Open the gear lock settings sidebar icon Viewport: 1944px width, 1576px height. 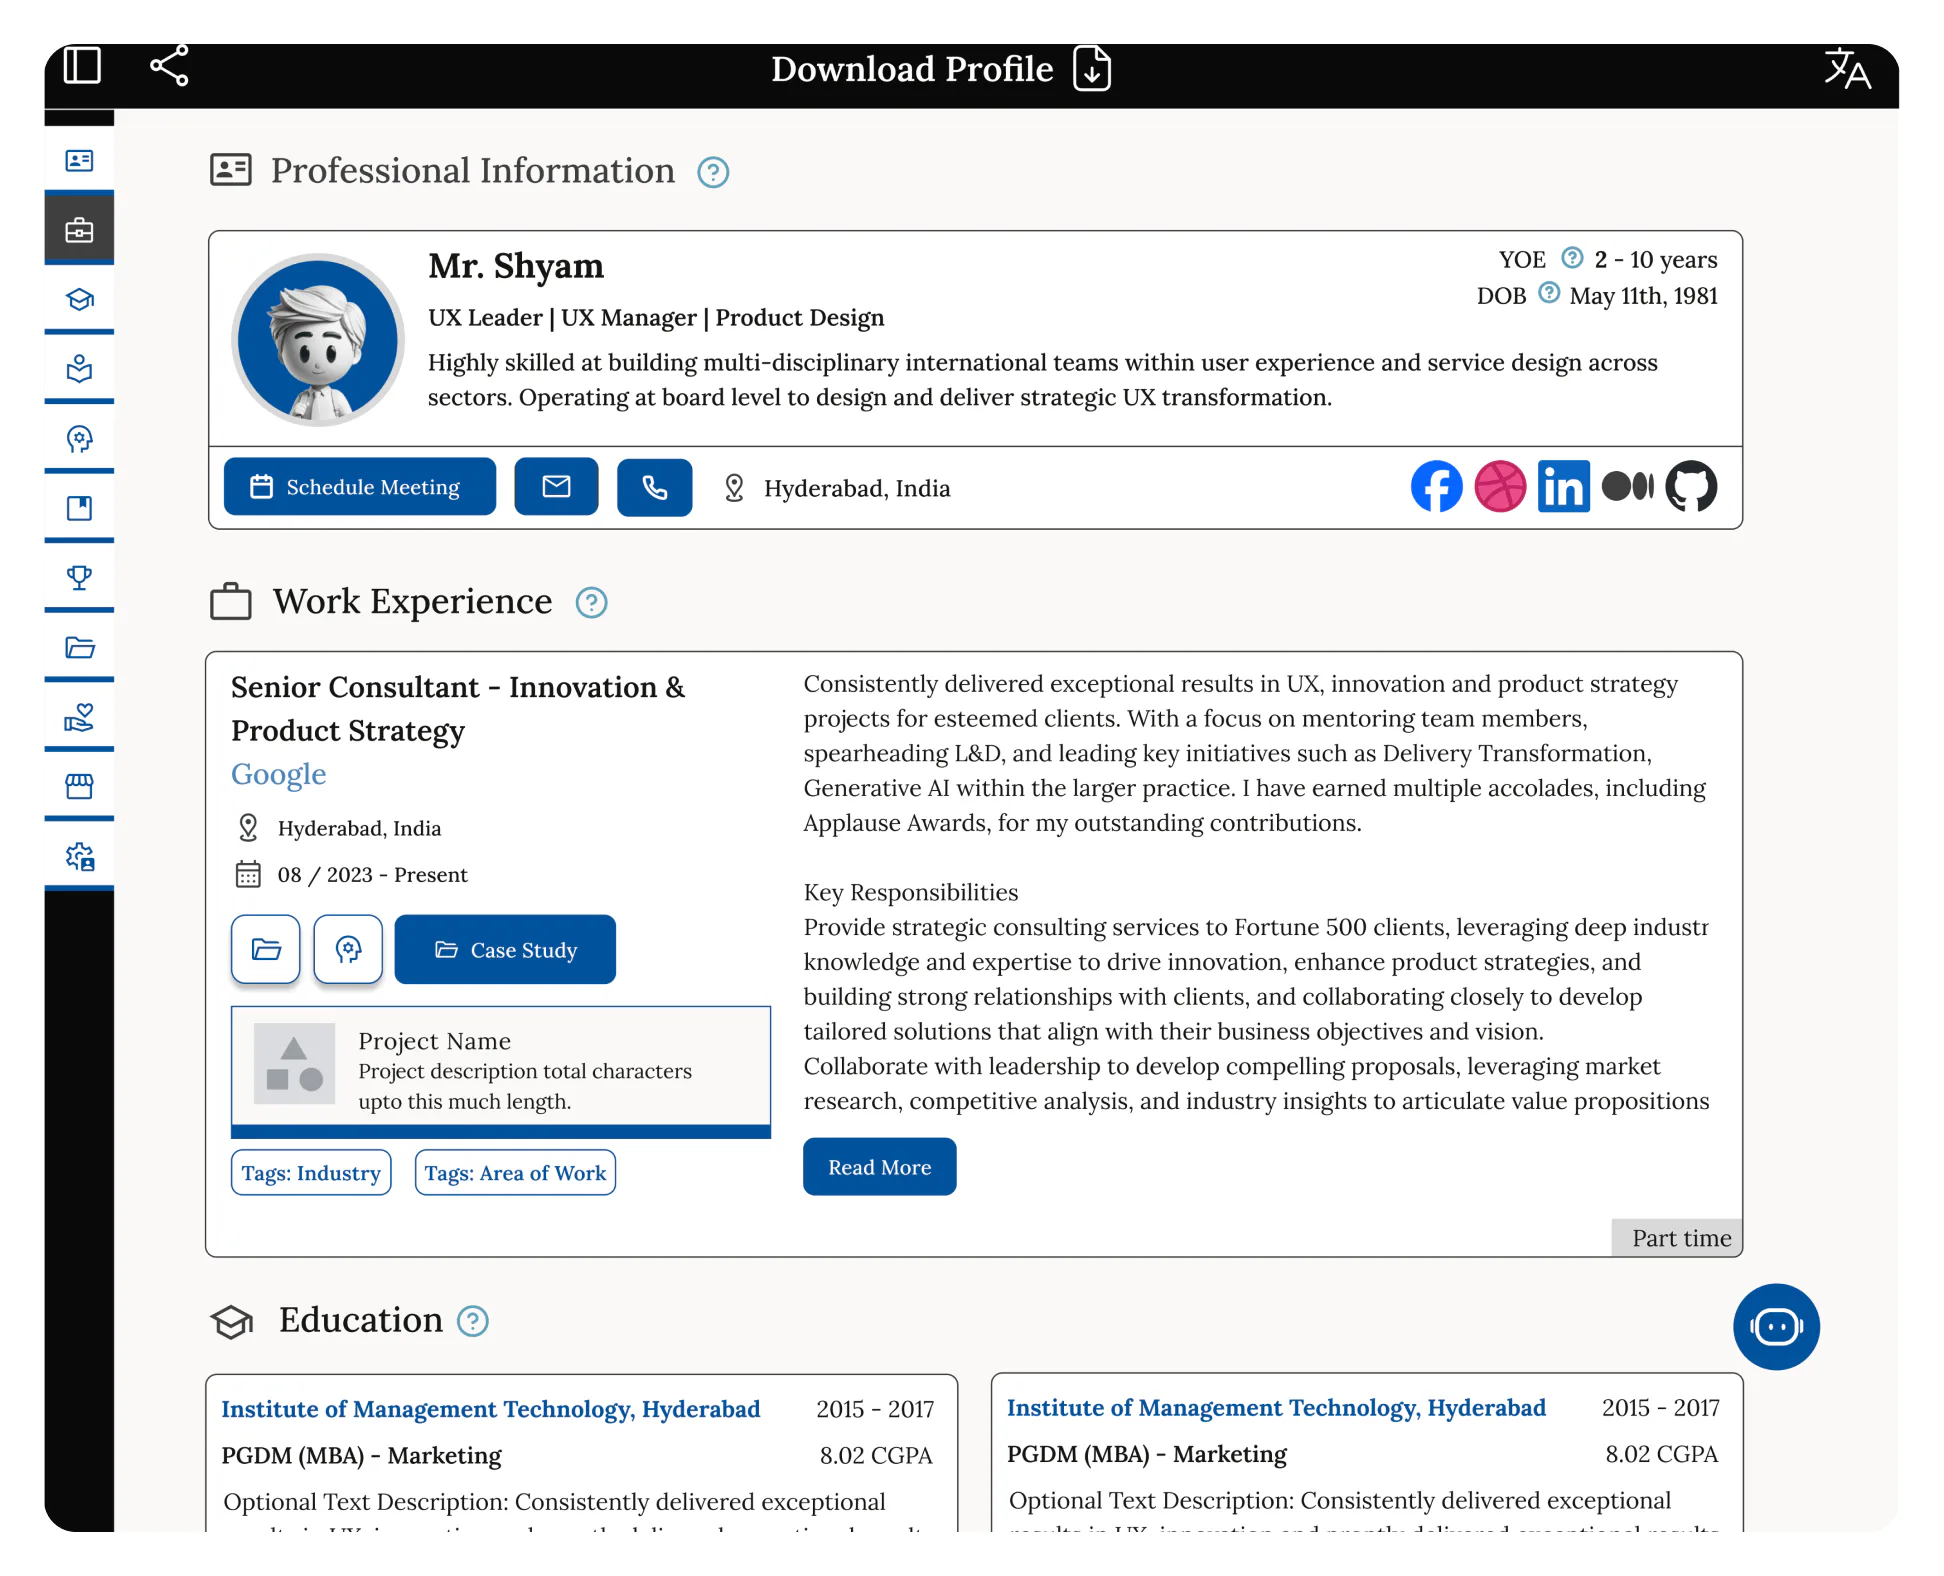[x=79, y=856]
